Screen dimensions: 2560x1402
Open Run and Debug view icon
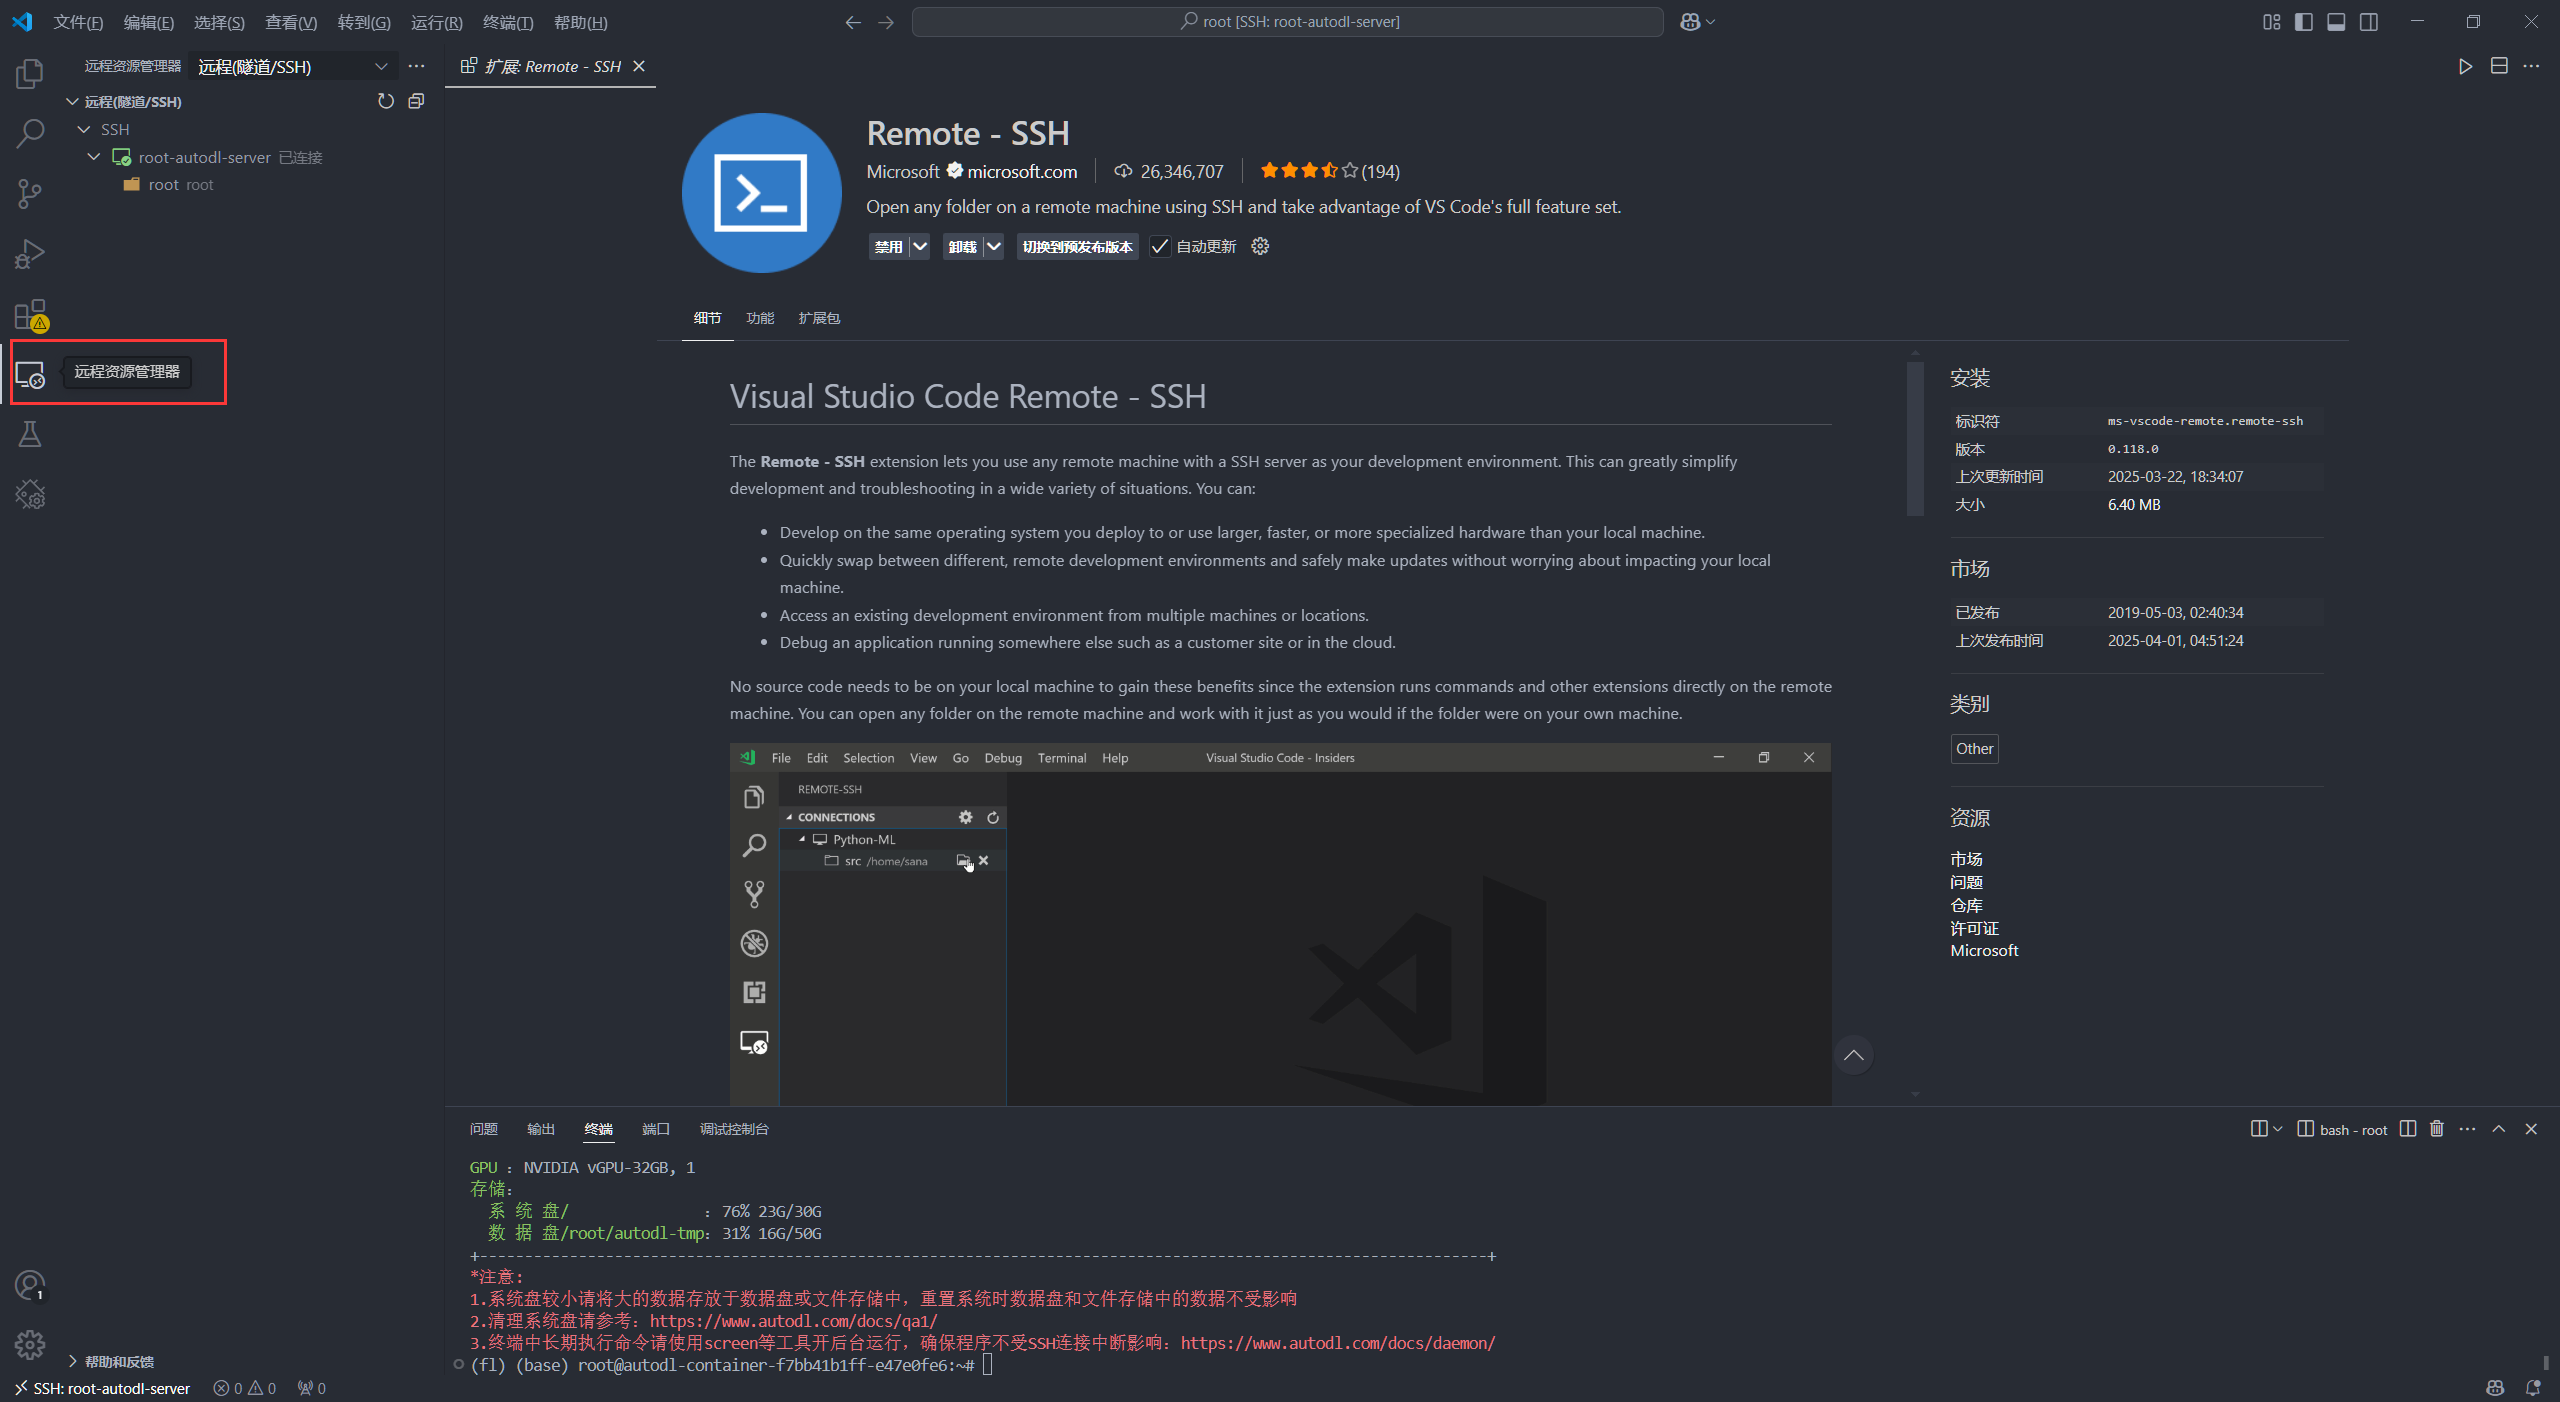(30, 254)
